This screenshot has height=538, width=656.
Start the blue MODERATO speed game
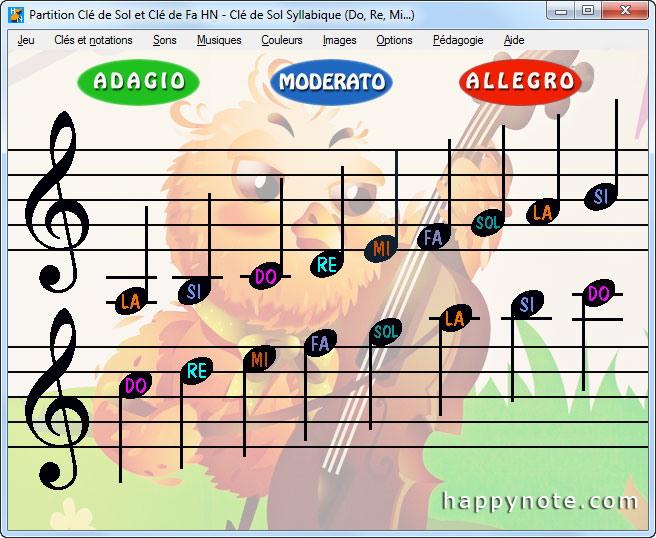click(331, 82)
